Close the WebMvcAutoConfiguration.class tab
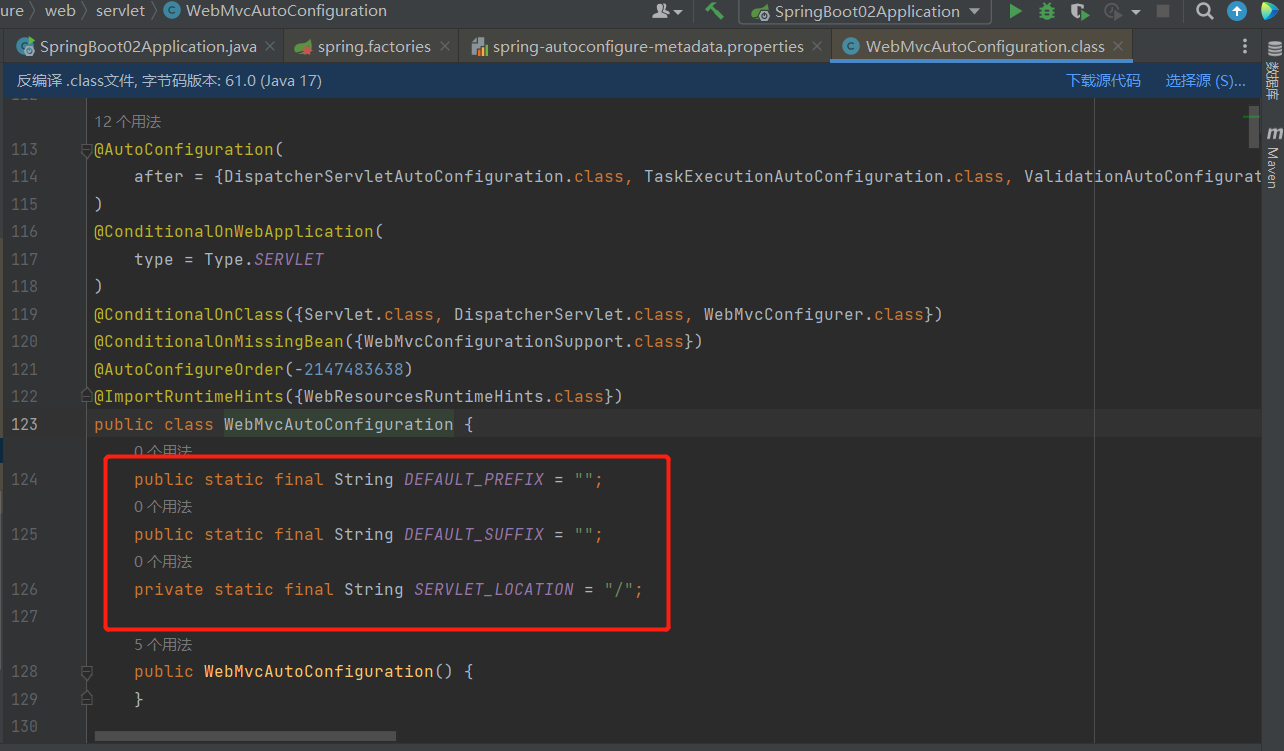The height and width of the screenshot is (751, 1284). (1118, 46)
